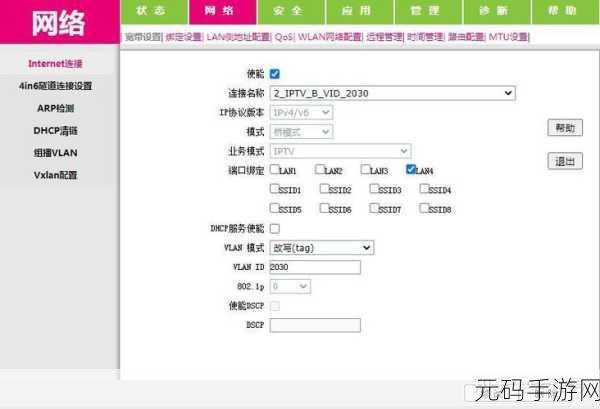Open the IP协议版本 IPv4/V6 dropdown
The width and height of the screenshot is (600, 409).
pos(301,112)
